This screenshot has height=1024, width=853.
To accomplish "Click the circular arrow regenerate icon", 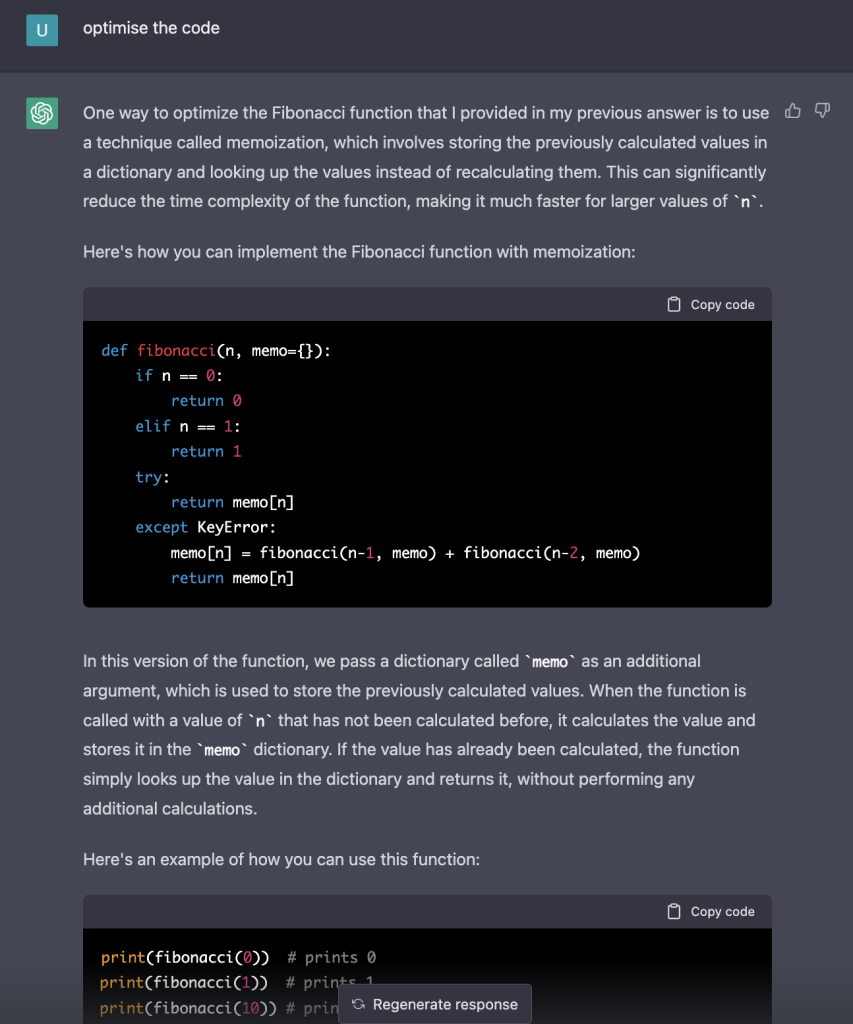I will [x=359, y=1004].
